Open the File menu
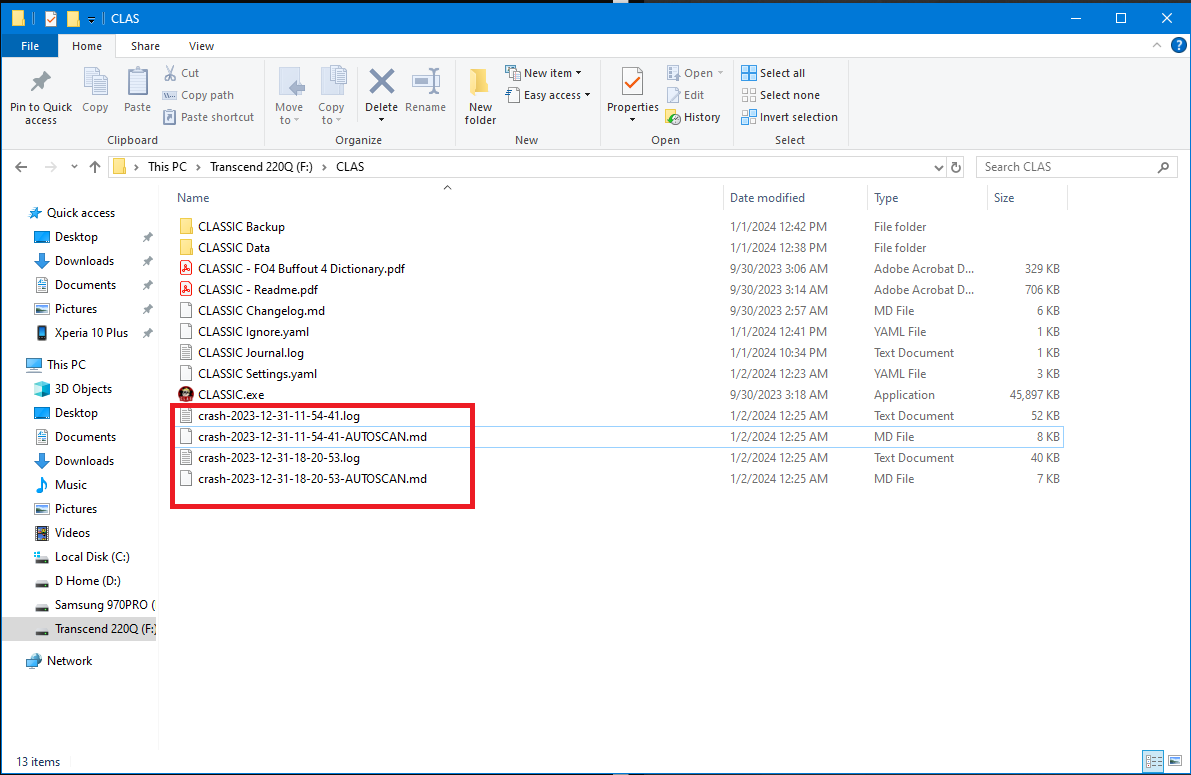1191x775 pixels. 30,46
